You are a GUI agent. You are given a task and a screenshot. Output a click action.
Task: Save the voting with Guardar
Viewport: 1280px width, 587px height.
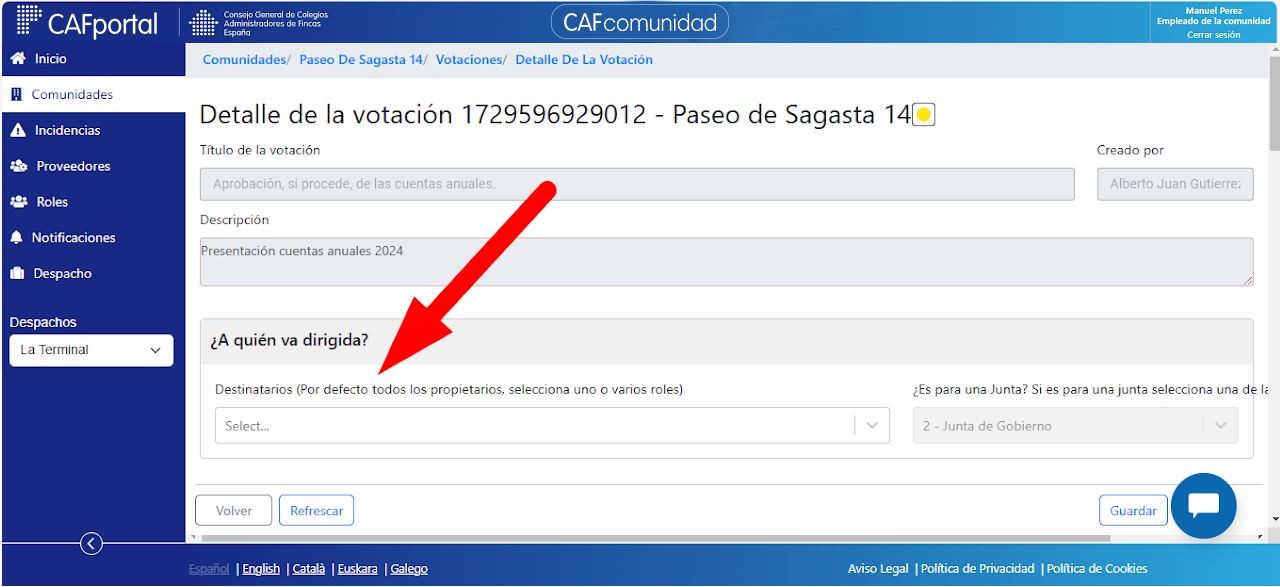pyautogui.click(x=1133, y=511)
